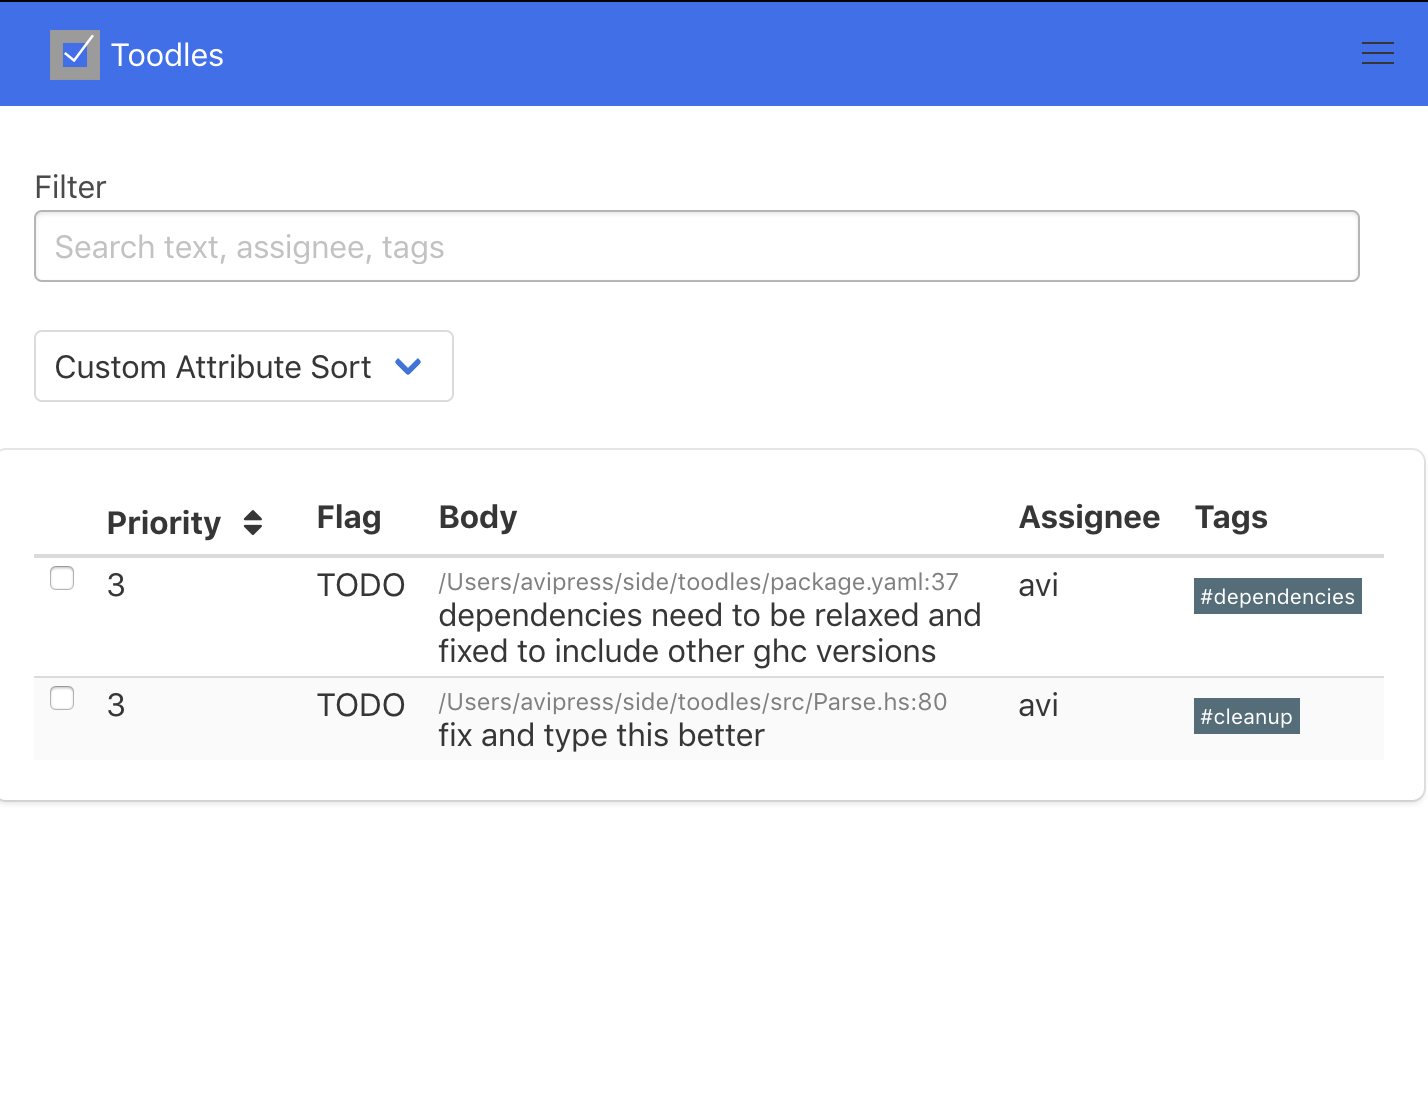Tick the checkbox for package.yaml TODO
The height and width of the screenshot is (1100, 1428).
62,579
